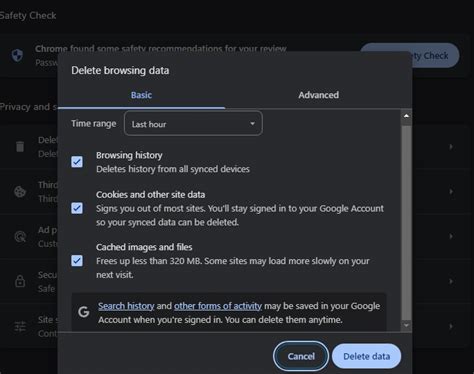Click the Safety Check shield icon
The image size is (474, 374).
pyautogui.click(x=17, y=55)
